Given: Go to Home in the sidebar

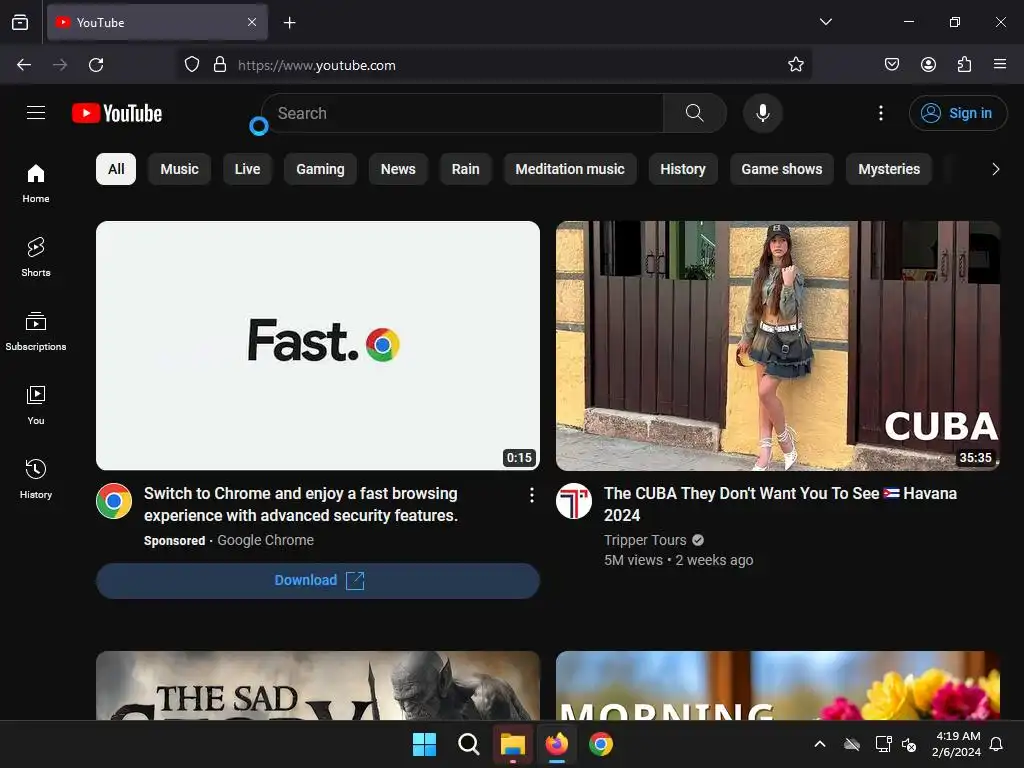Looking at the screenshot, I should click(x=36, y=184).
